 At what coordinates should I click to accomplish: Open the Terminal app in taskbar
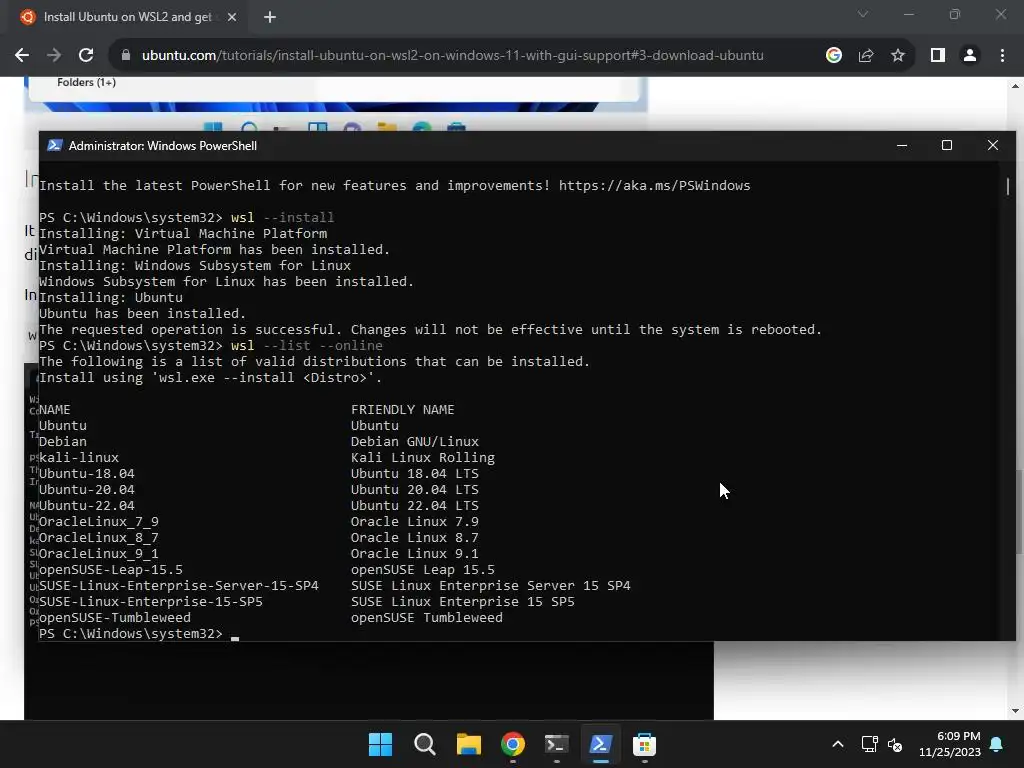point(556,744)
